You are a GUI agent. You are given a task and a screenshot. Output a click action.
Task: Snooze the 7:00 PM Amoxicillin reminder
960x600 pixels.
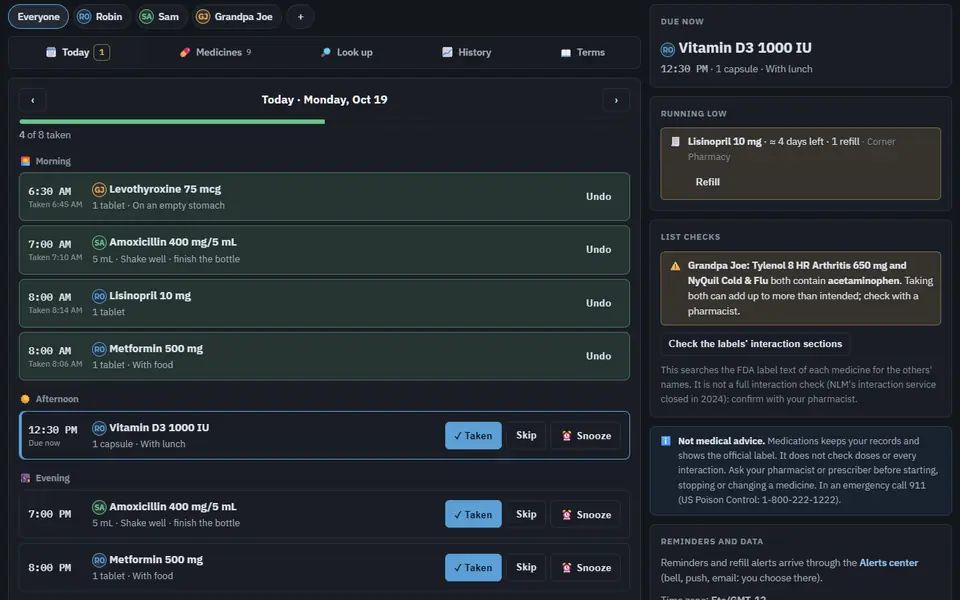pyautogui.click(x=586, y=514)
